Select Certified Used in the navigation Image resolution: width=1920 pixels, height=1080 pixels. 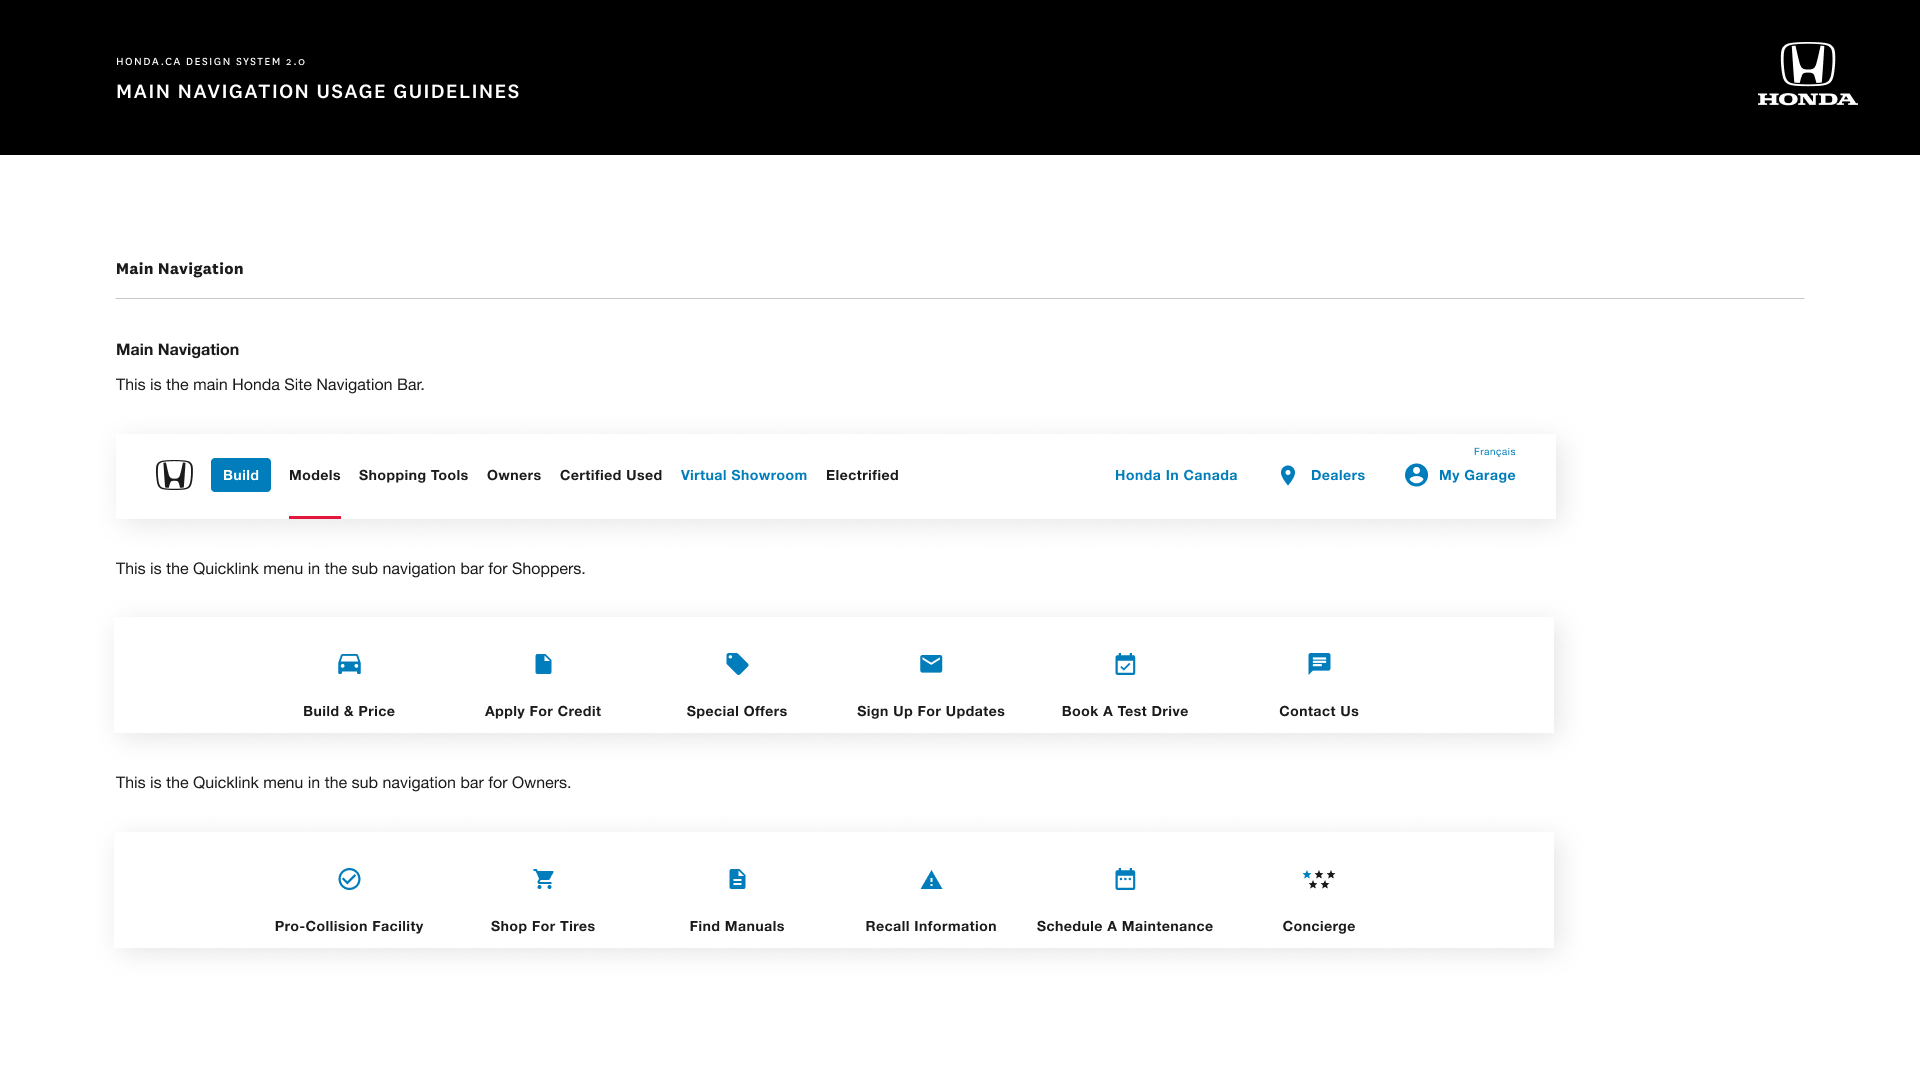[x=611, y=475]
